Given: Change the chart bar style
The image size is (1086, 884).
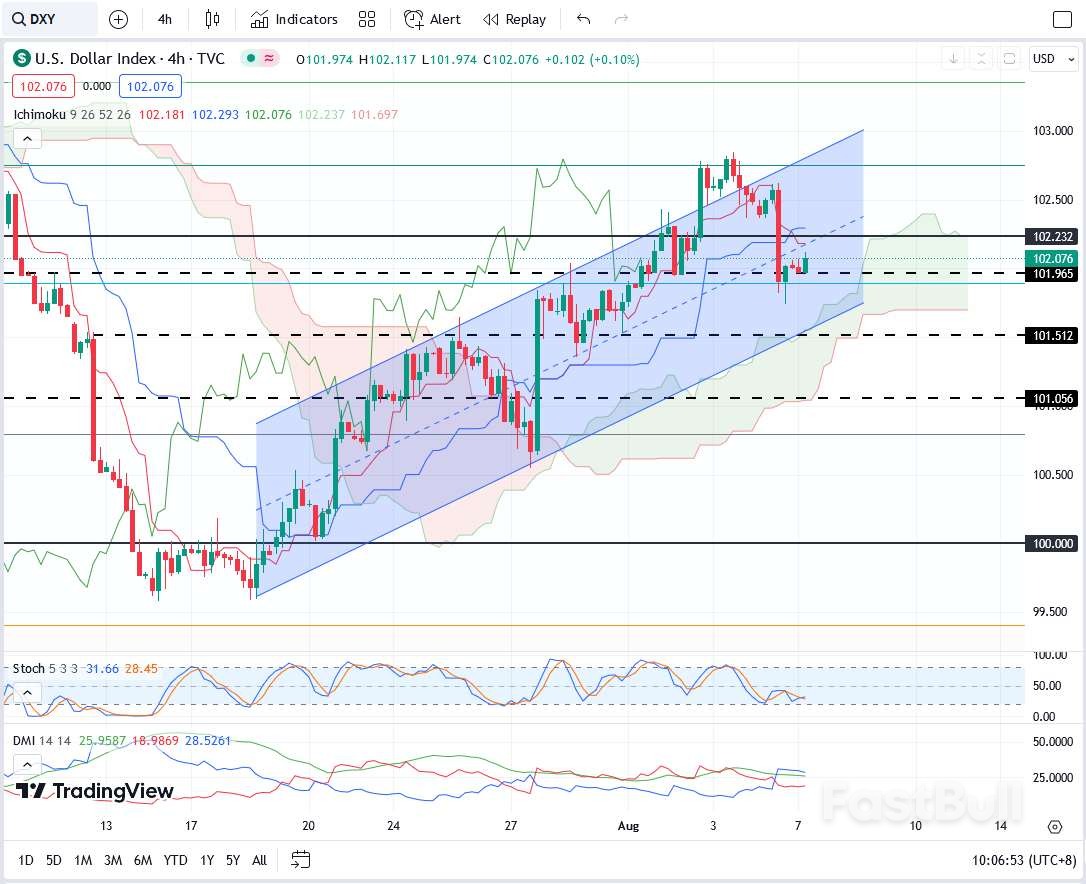Looking at the screenshot, I should pos(211,19).
